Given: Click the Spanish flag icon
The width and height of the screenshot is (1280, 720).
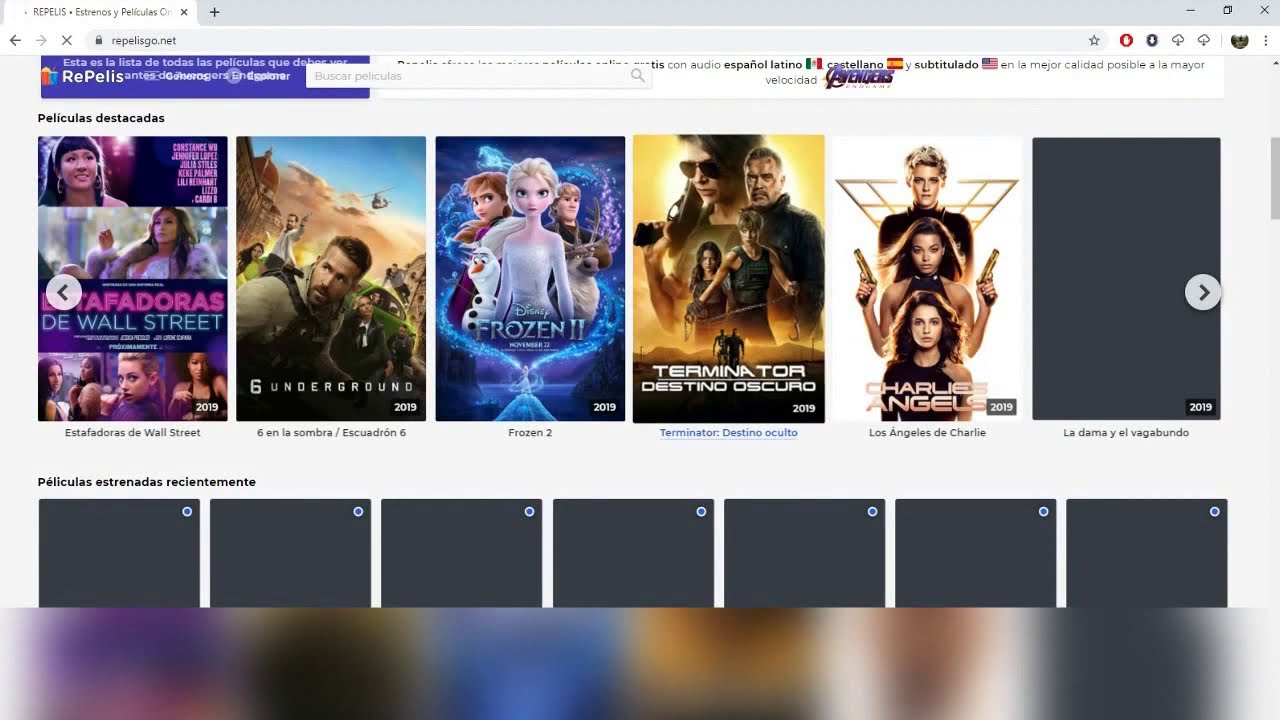Looking at the screenshot, I should point(895,64).
